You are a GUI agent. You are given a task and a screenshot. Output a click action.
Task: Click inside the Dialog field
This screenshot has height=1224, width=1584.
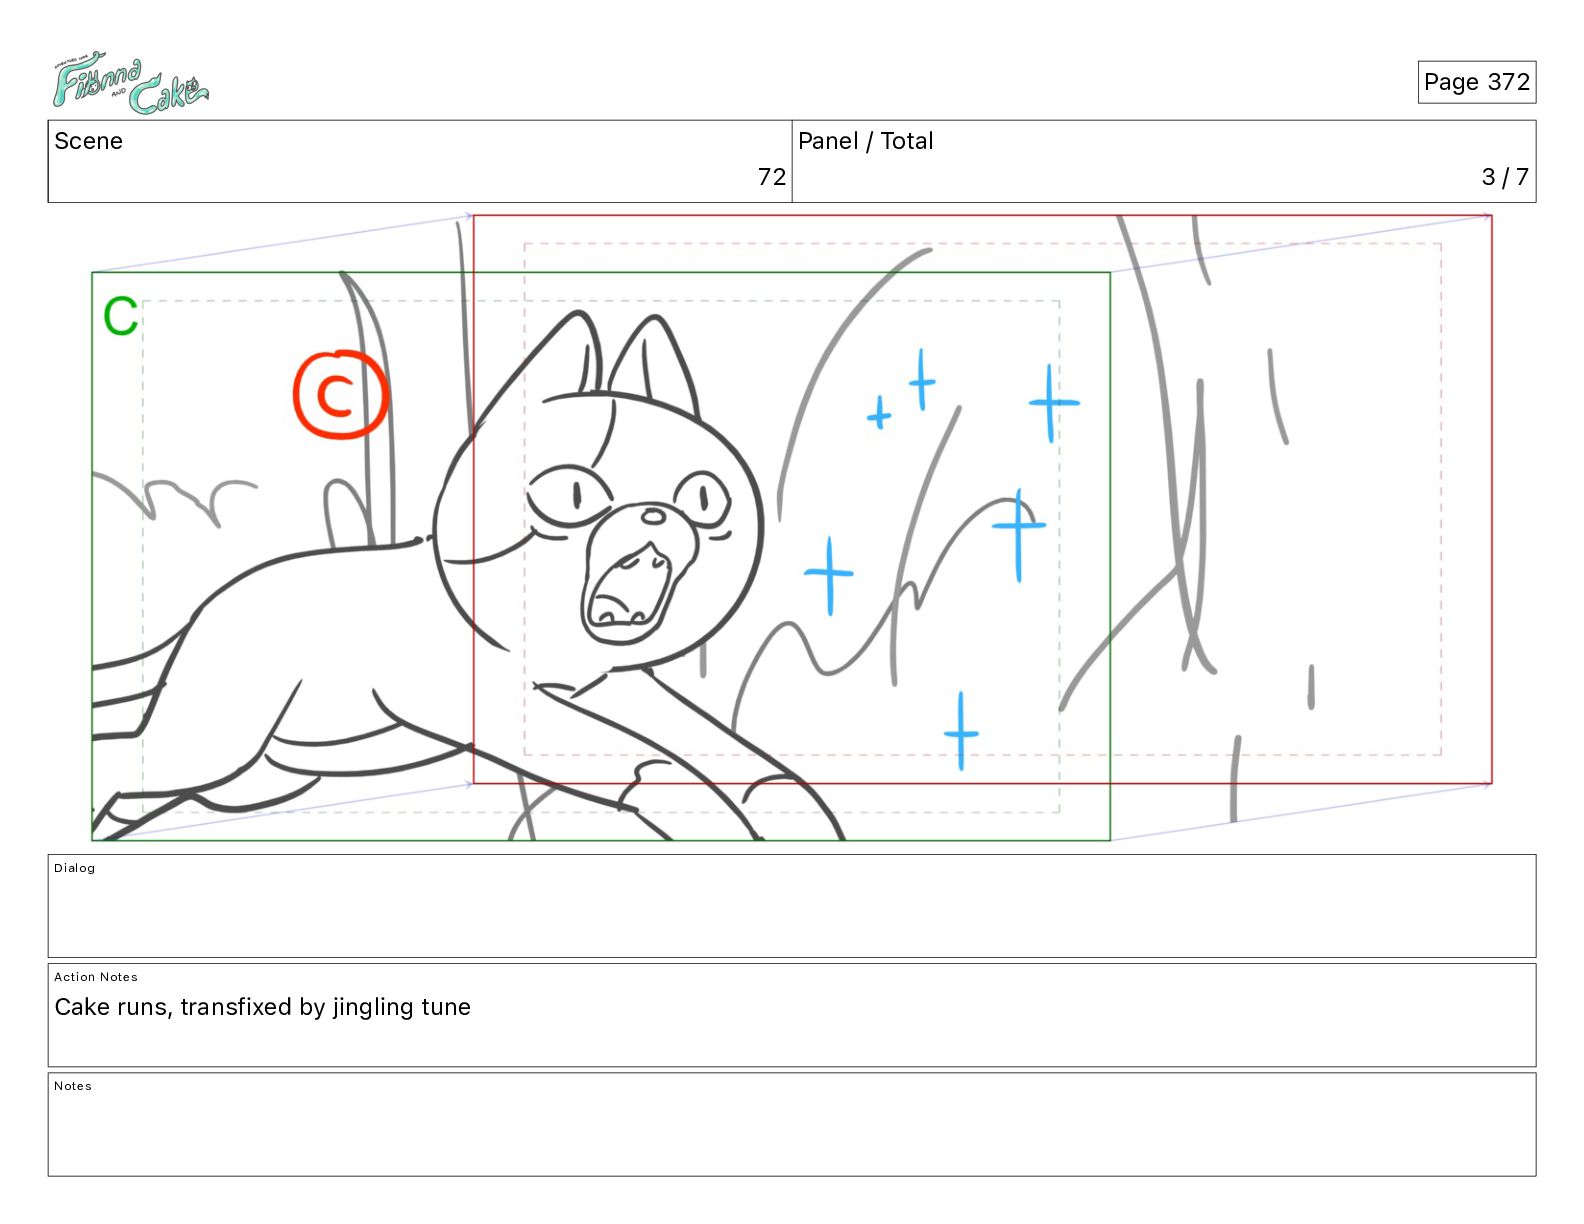pos(791,906)
